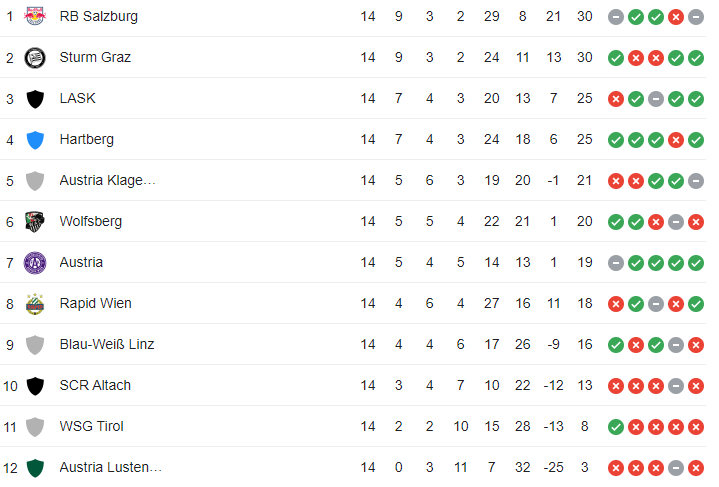Click the red loss icon in Hartberg's form

click(676, 140)
